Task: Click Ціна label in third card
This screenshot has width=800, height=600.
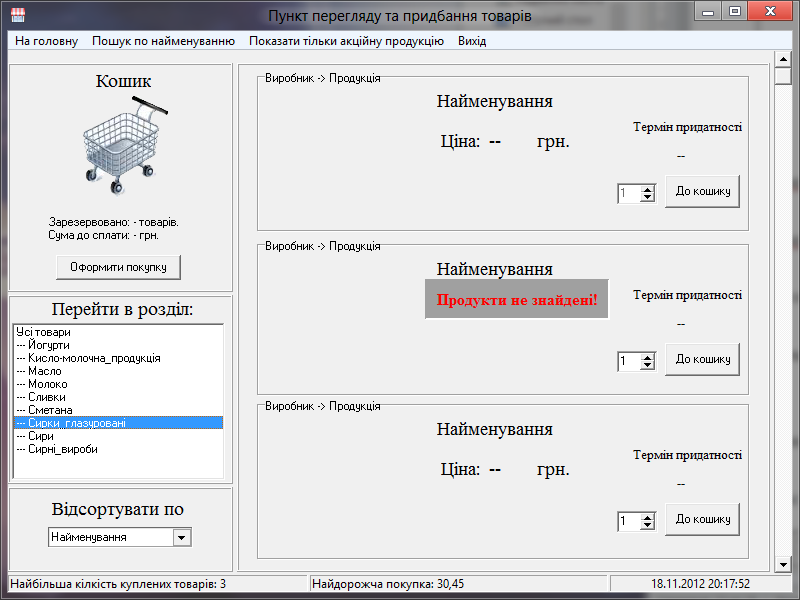Action: pos(460,469)
